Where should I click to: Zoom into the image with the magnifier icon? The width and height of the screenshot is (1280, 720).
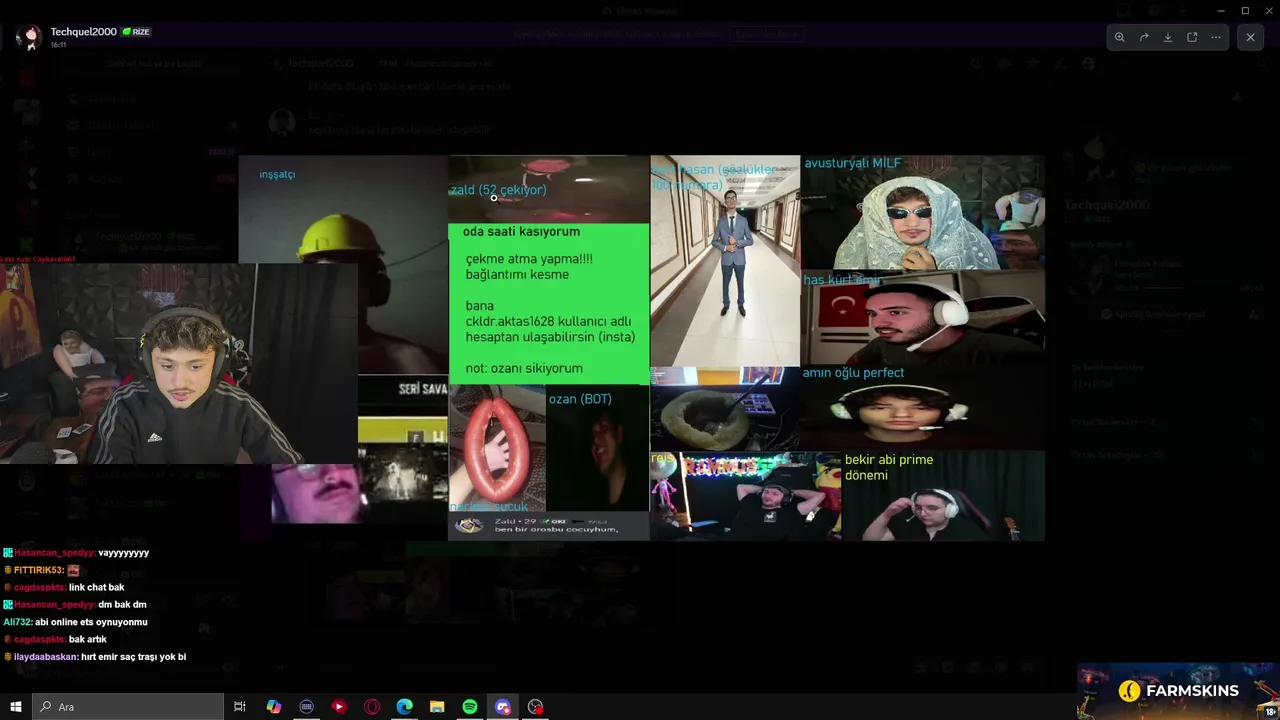(x=1119, y=37)
